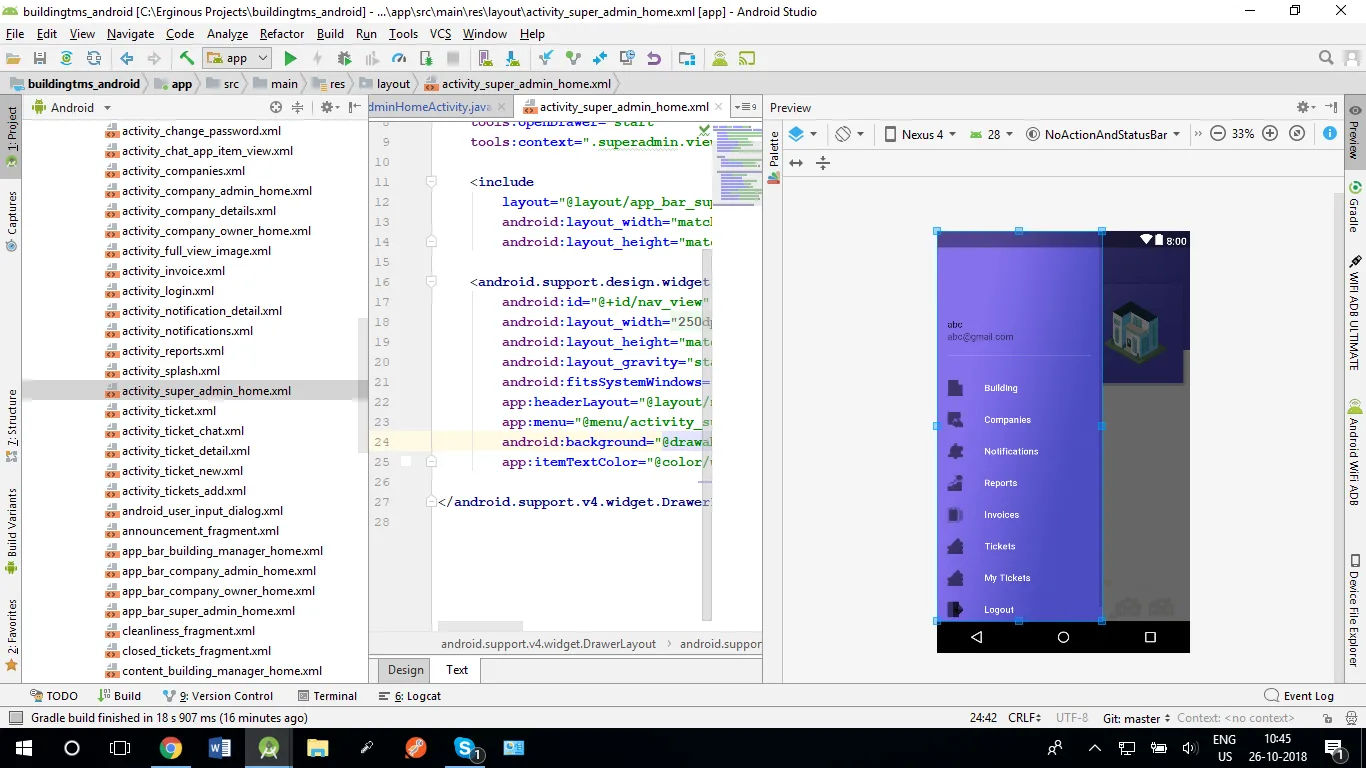Open the NoActionAndStatusBar theme dropdown
The image size is (1366, 768).
click(x=1103, y=134)
